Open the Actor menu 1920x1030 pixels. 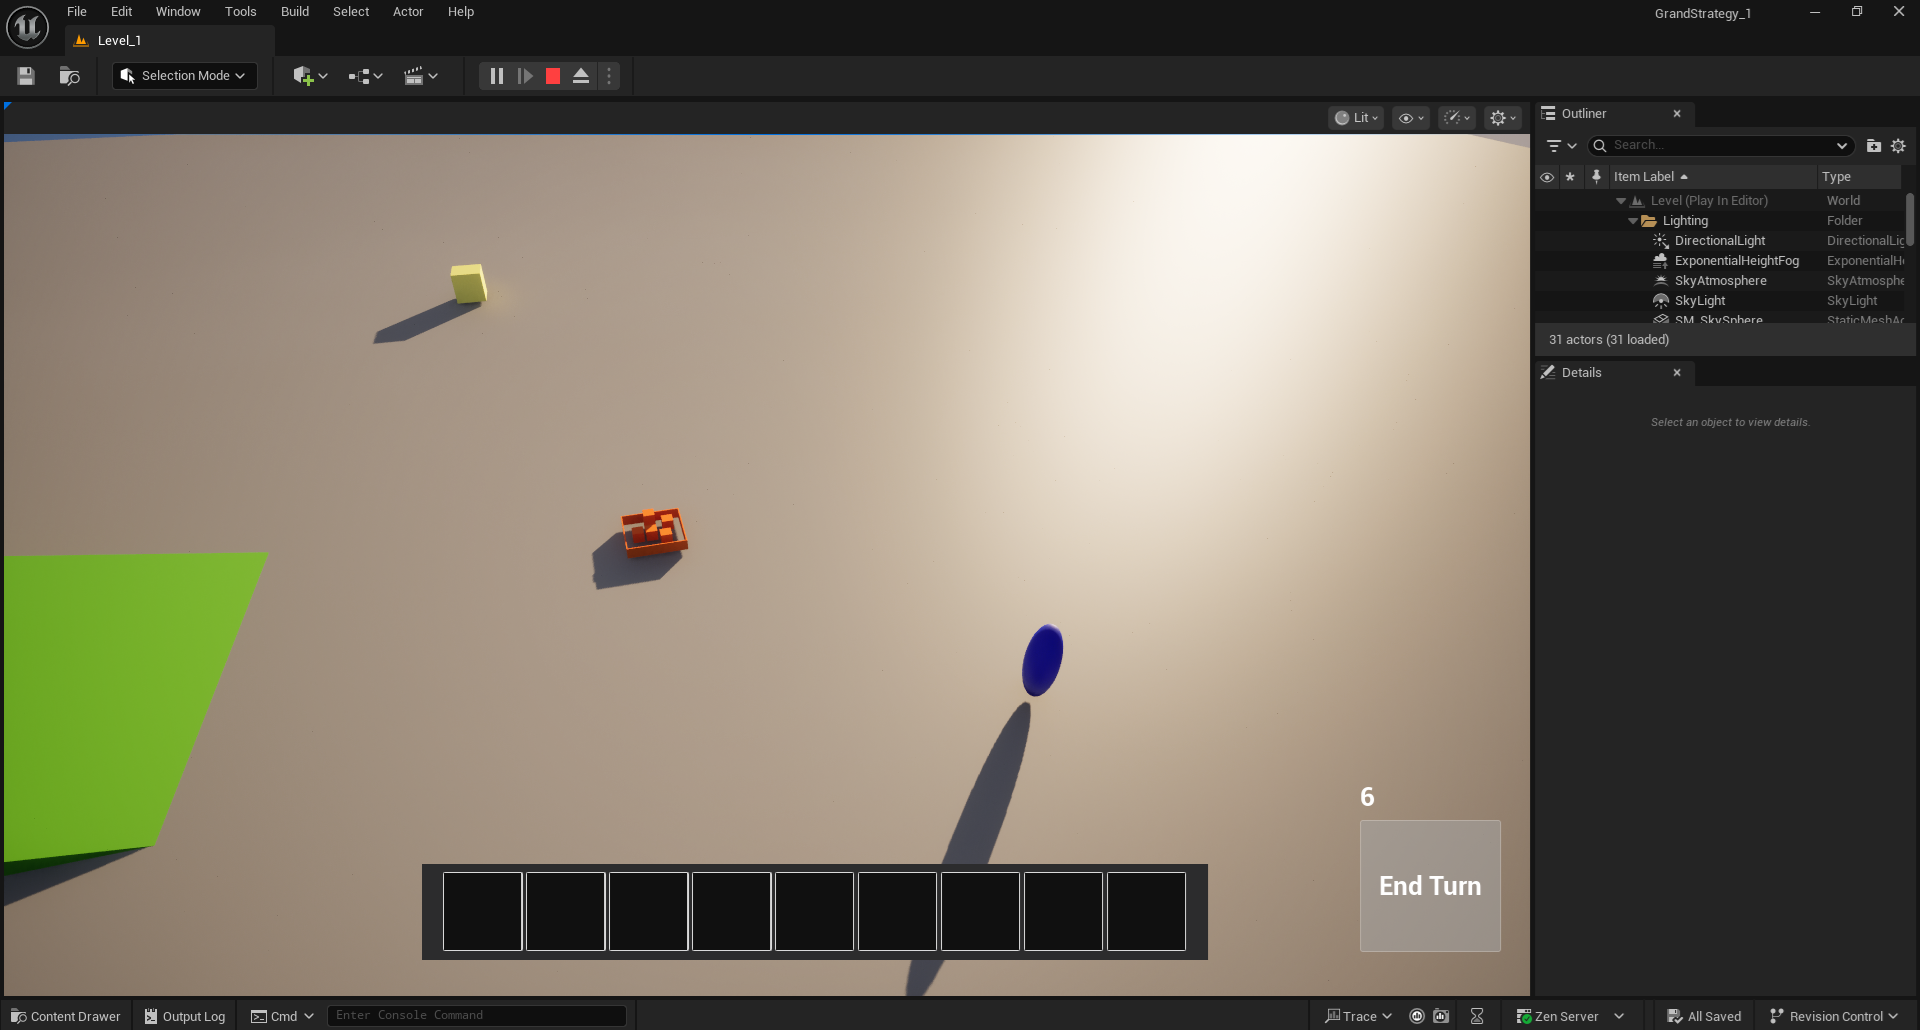click(408, 12)
